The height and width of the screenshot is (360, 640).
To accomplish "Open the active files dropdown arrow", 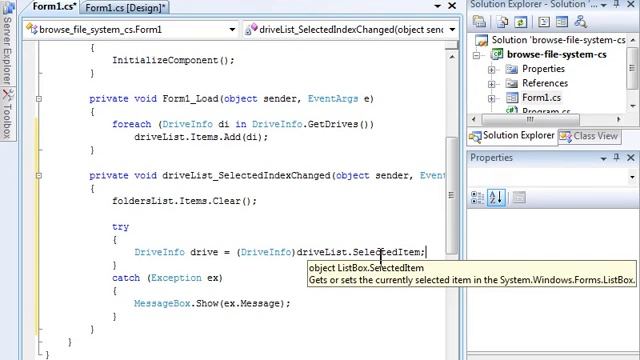I will [437, 6].
